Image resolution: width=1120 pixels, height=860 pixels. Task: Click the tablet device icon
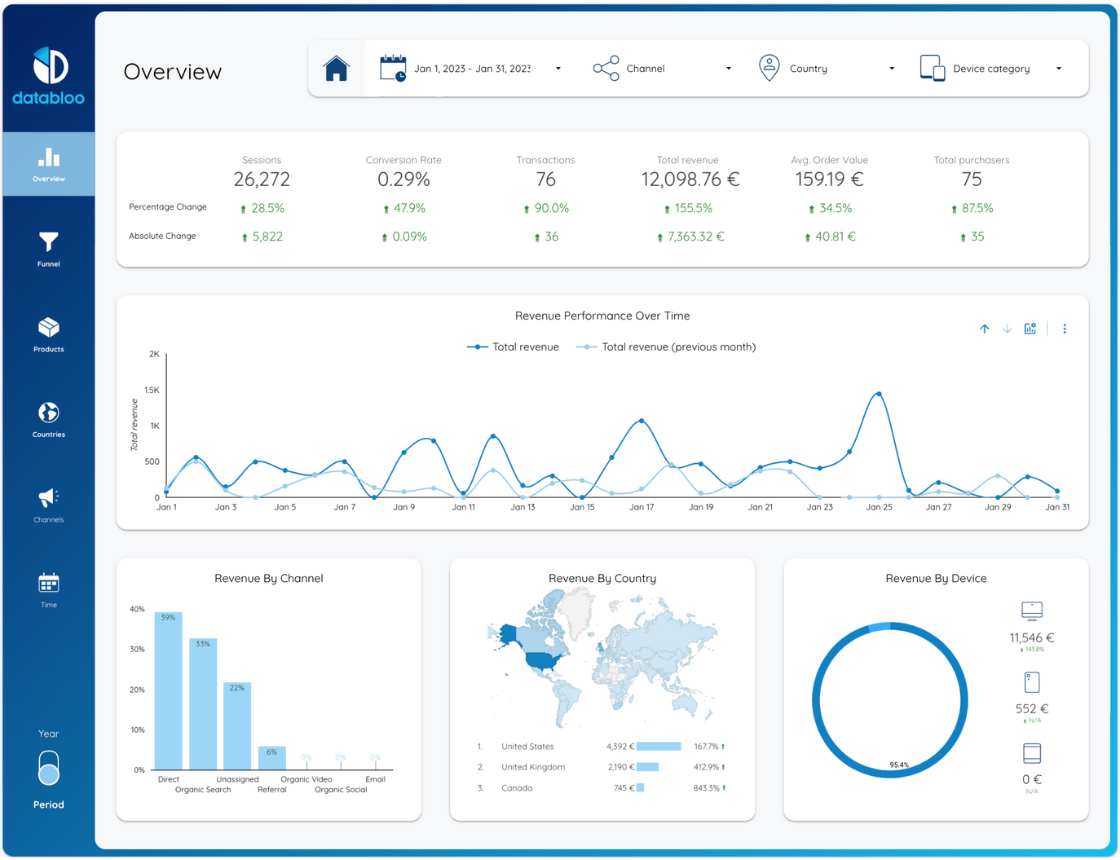coord(1031,754)
